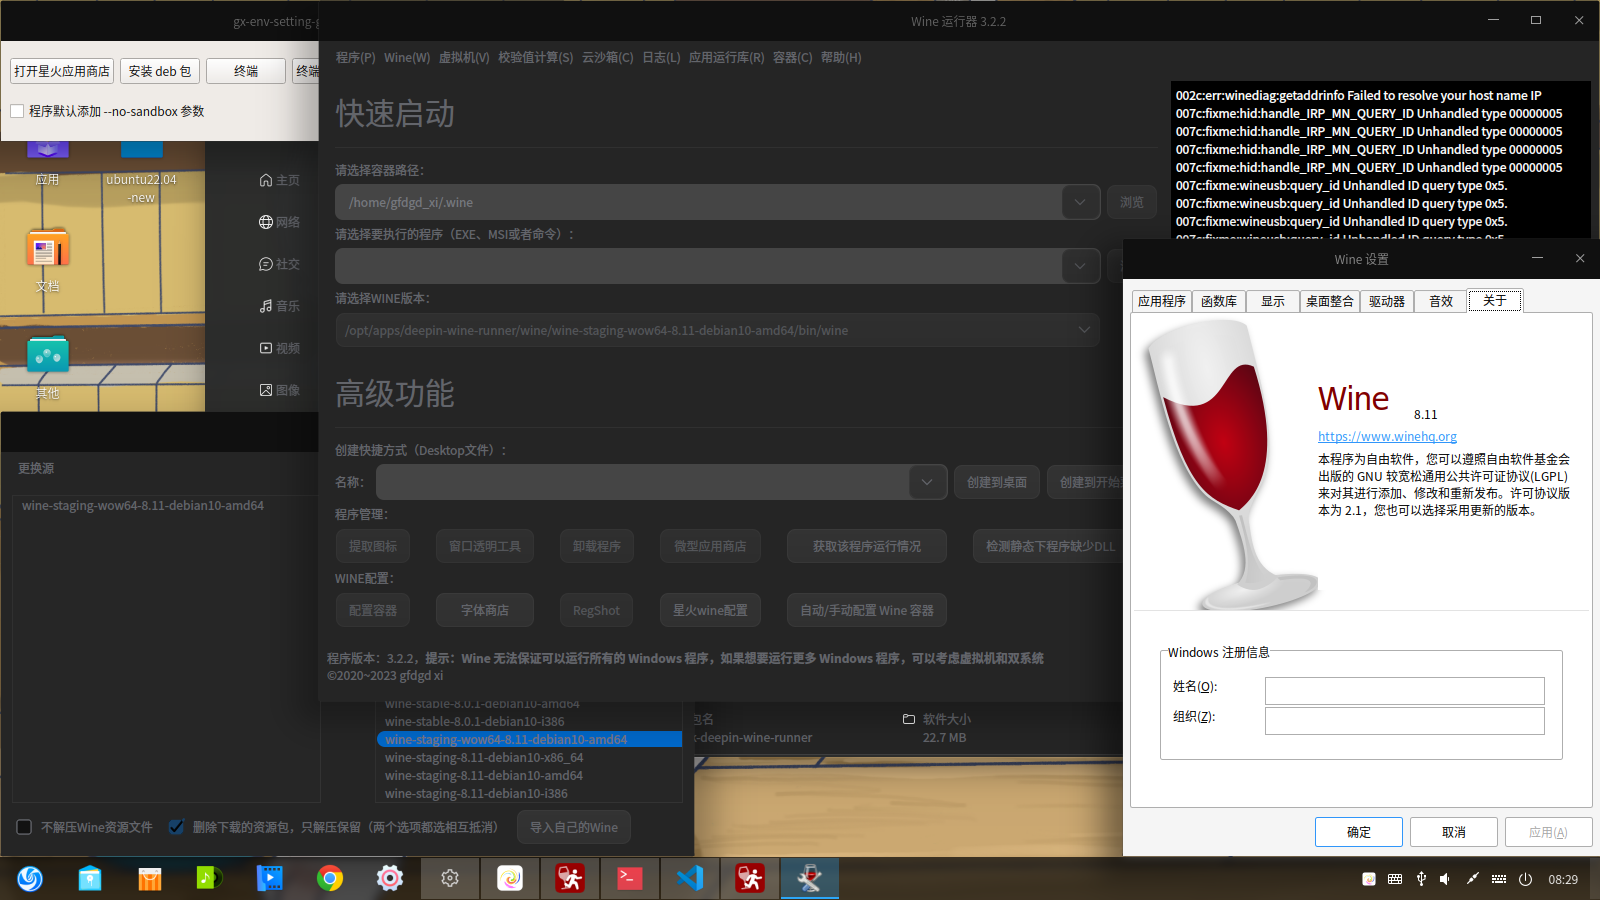This screenshot has width=1600, height=900.
Task: Open the 应用运行库(R) menu
Action: (727, 57)
